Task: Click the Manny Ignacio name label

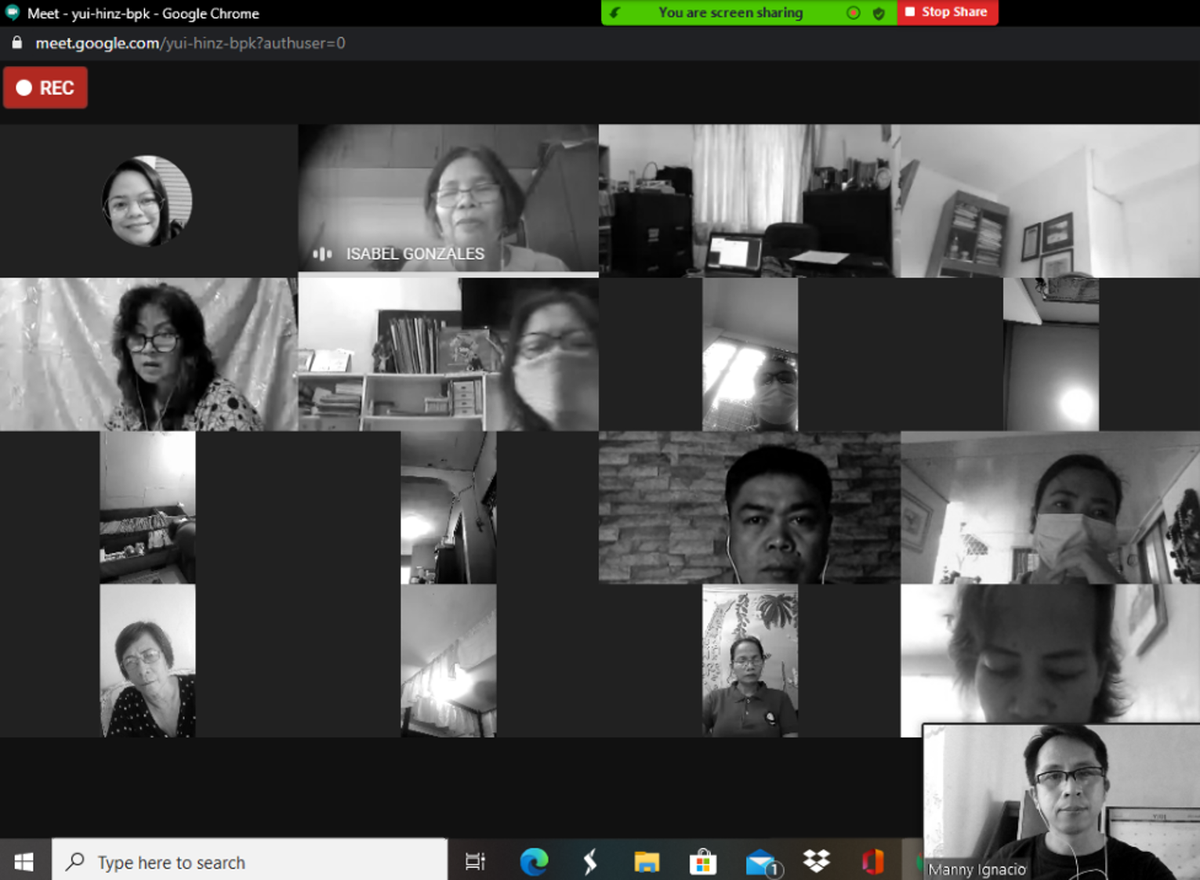Action: coord(977,869)
